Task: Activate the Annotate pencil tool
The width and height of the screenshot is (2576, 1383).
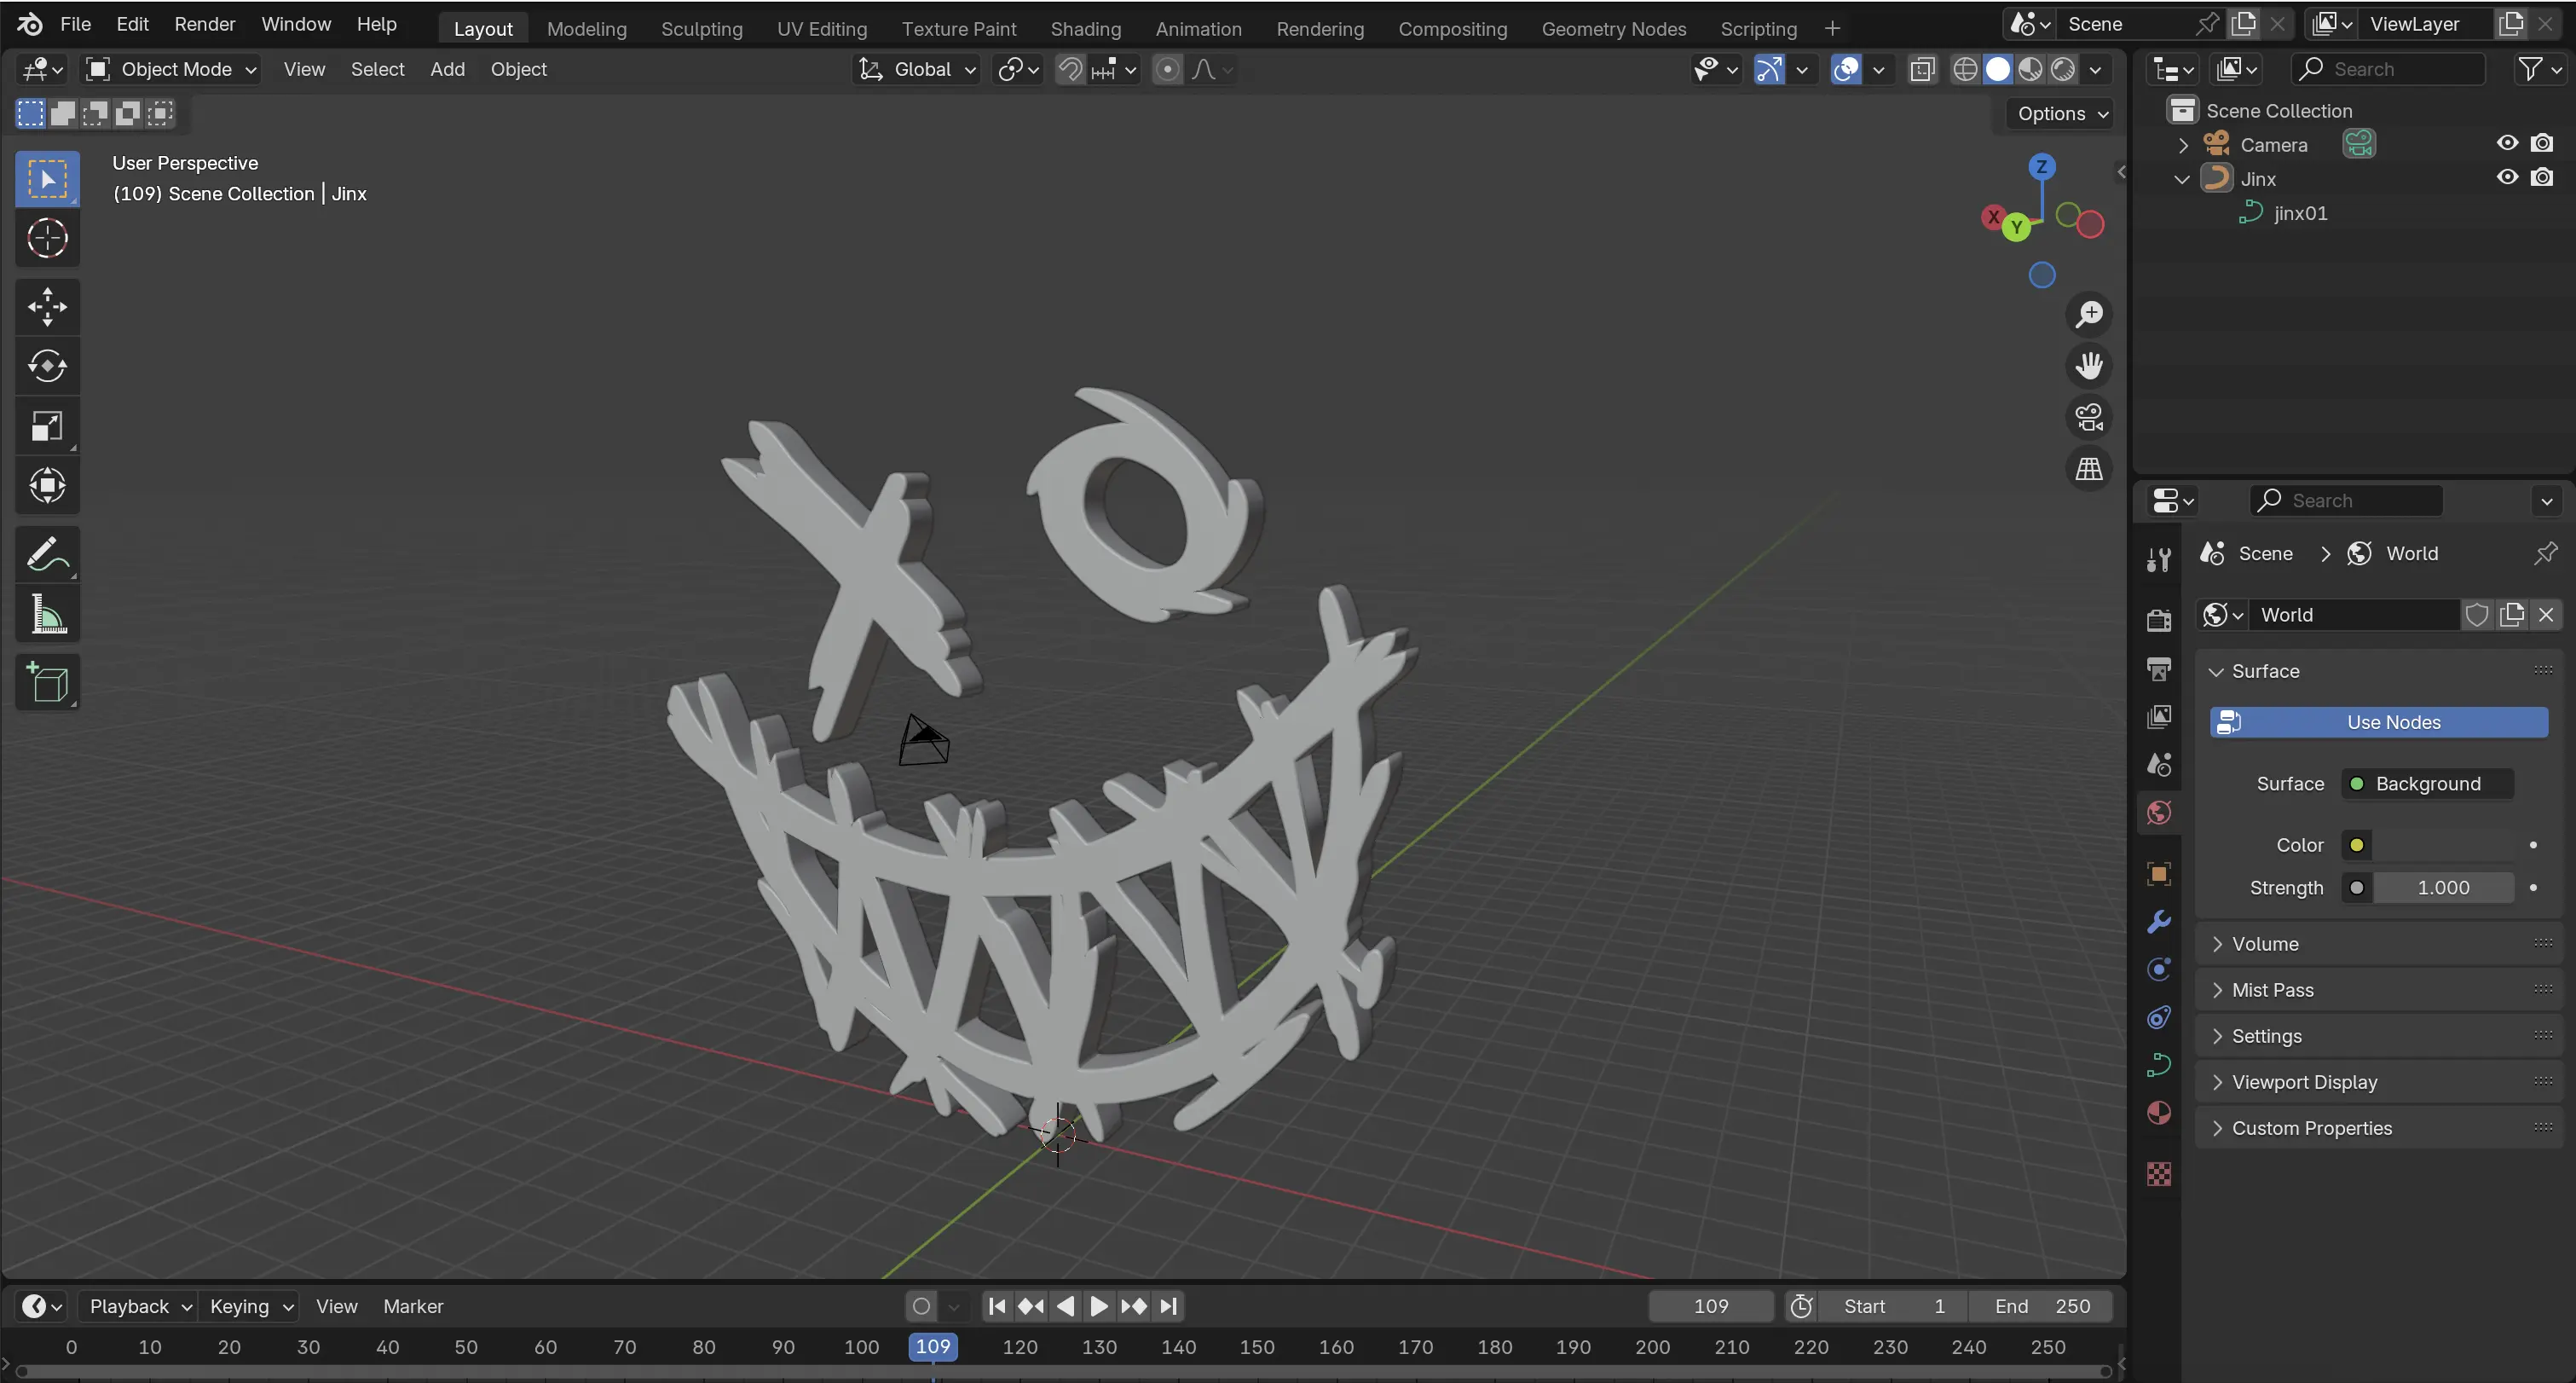Action: (47, 554)
